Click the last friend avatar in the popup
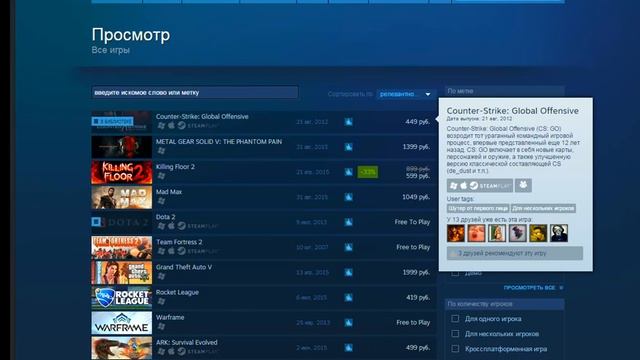Screen dimensions: 640x360 pyautogui.click(x=559, y=233)
